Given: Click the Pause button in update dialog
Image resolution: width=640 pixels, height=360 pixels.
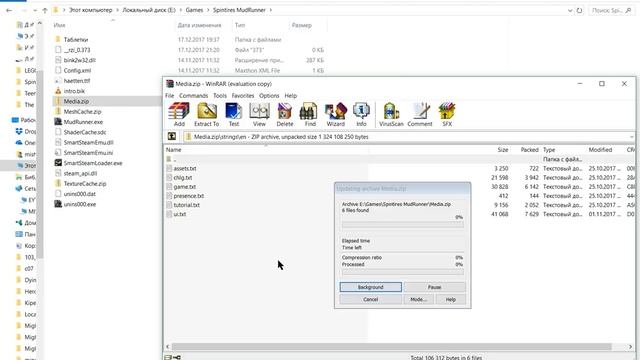Looking at the screenshot, I should [434, 287].
